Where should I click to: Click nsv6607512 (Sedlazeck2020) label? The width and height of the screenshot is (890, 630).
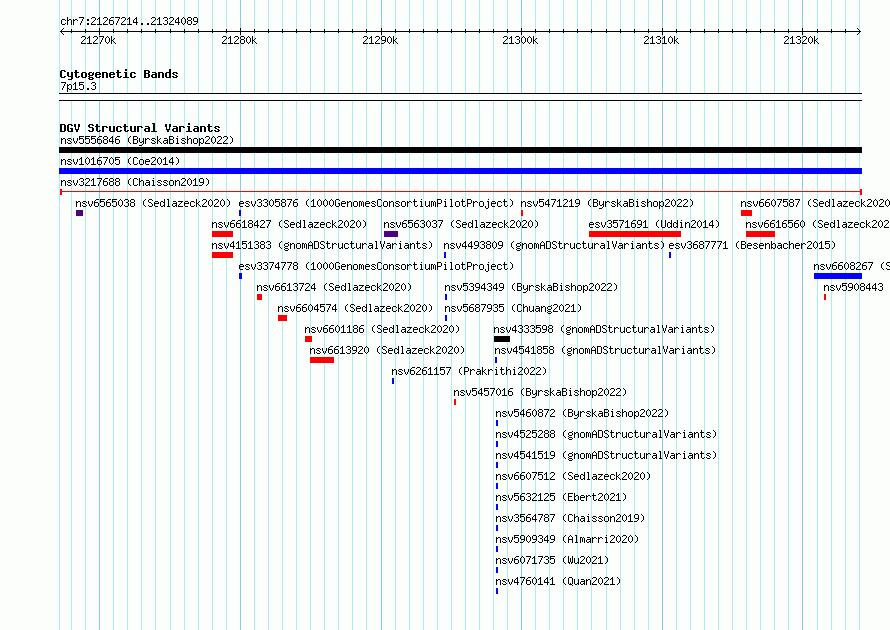(573, 476)
